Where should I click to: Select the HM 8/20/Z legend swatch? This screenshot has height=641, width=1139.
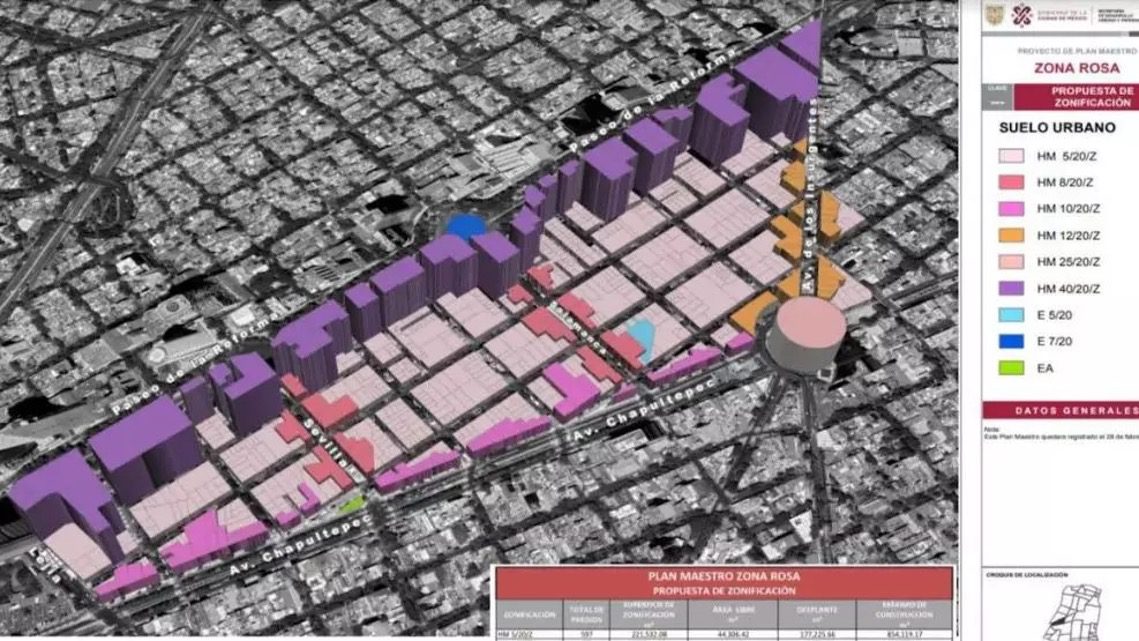pos(1011,183)
